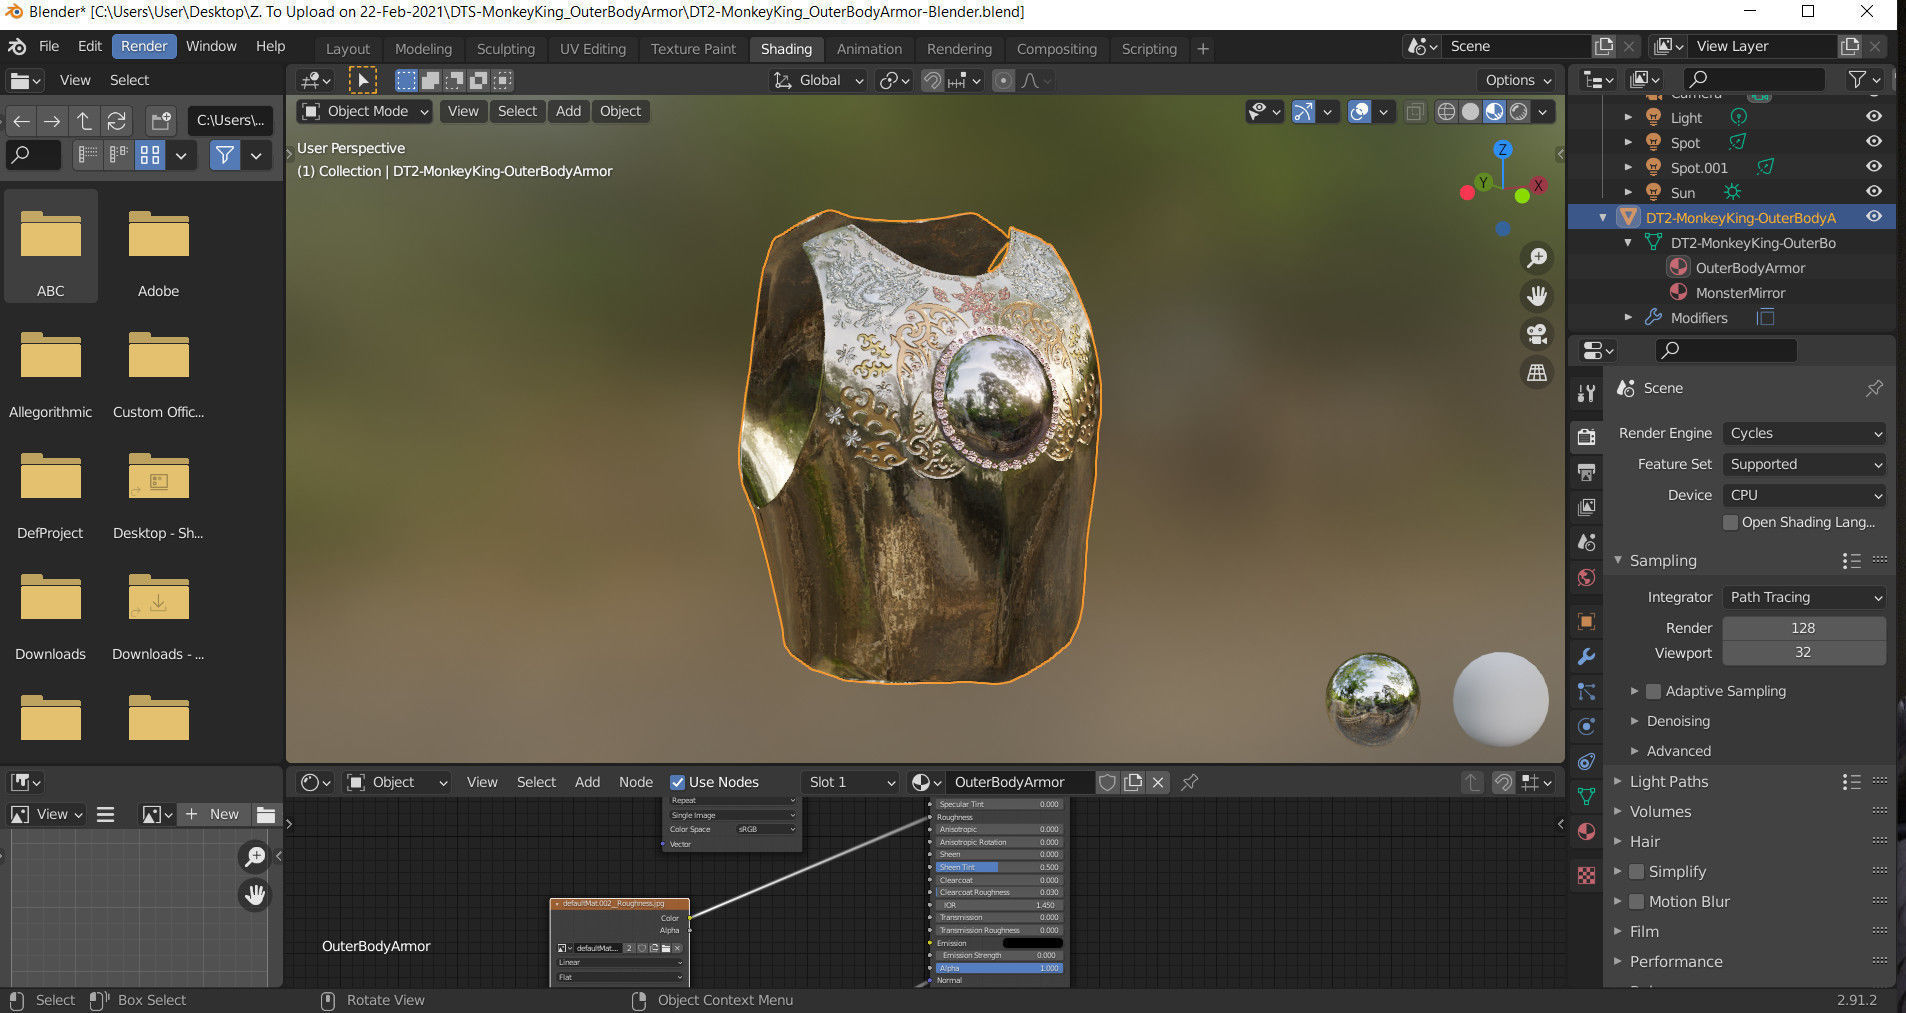
Task: Hide the Light object in outliner
Action: pos(1874,117)
